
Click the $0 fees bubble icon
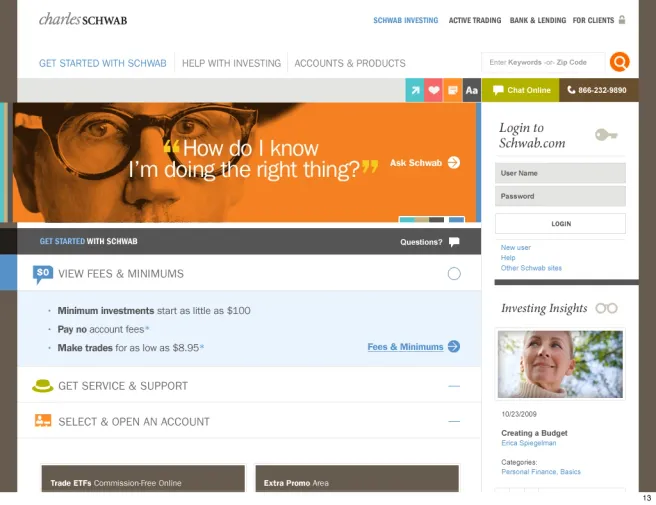[43, 274]
